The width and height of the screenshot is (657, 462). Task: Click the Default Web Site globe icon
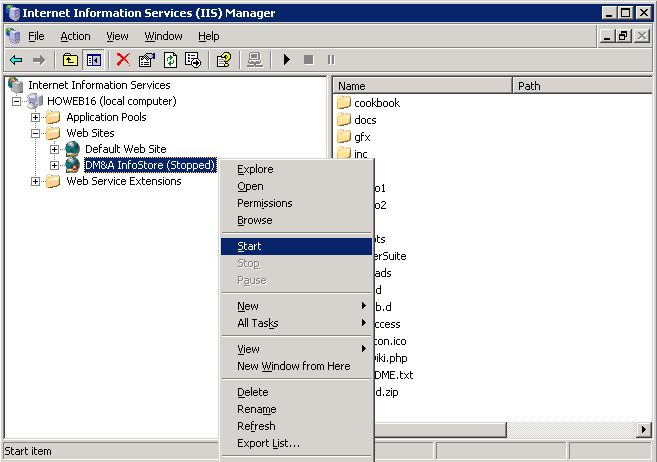pyautogui.click(x=72, y=149)
